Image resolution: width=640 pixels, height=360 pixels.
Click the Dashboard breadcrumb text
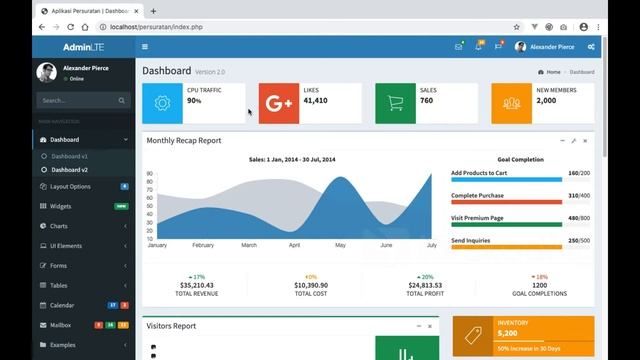582,72
